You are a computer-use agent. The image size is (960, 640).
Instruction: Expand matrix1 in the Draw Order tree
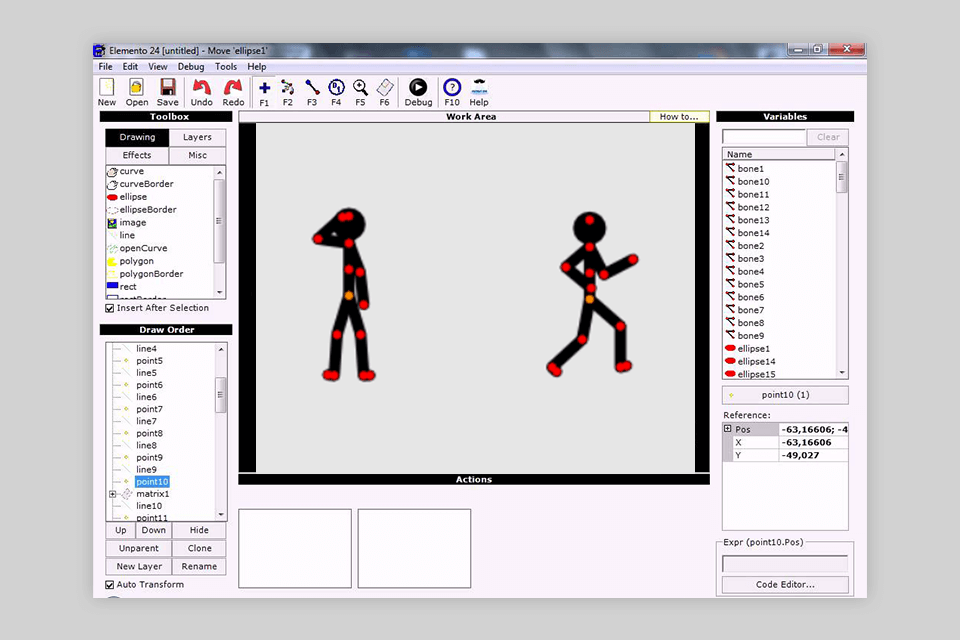click(x=110, y=493)
